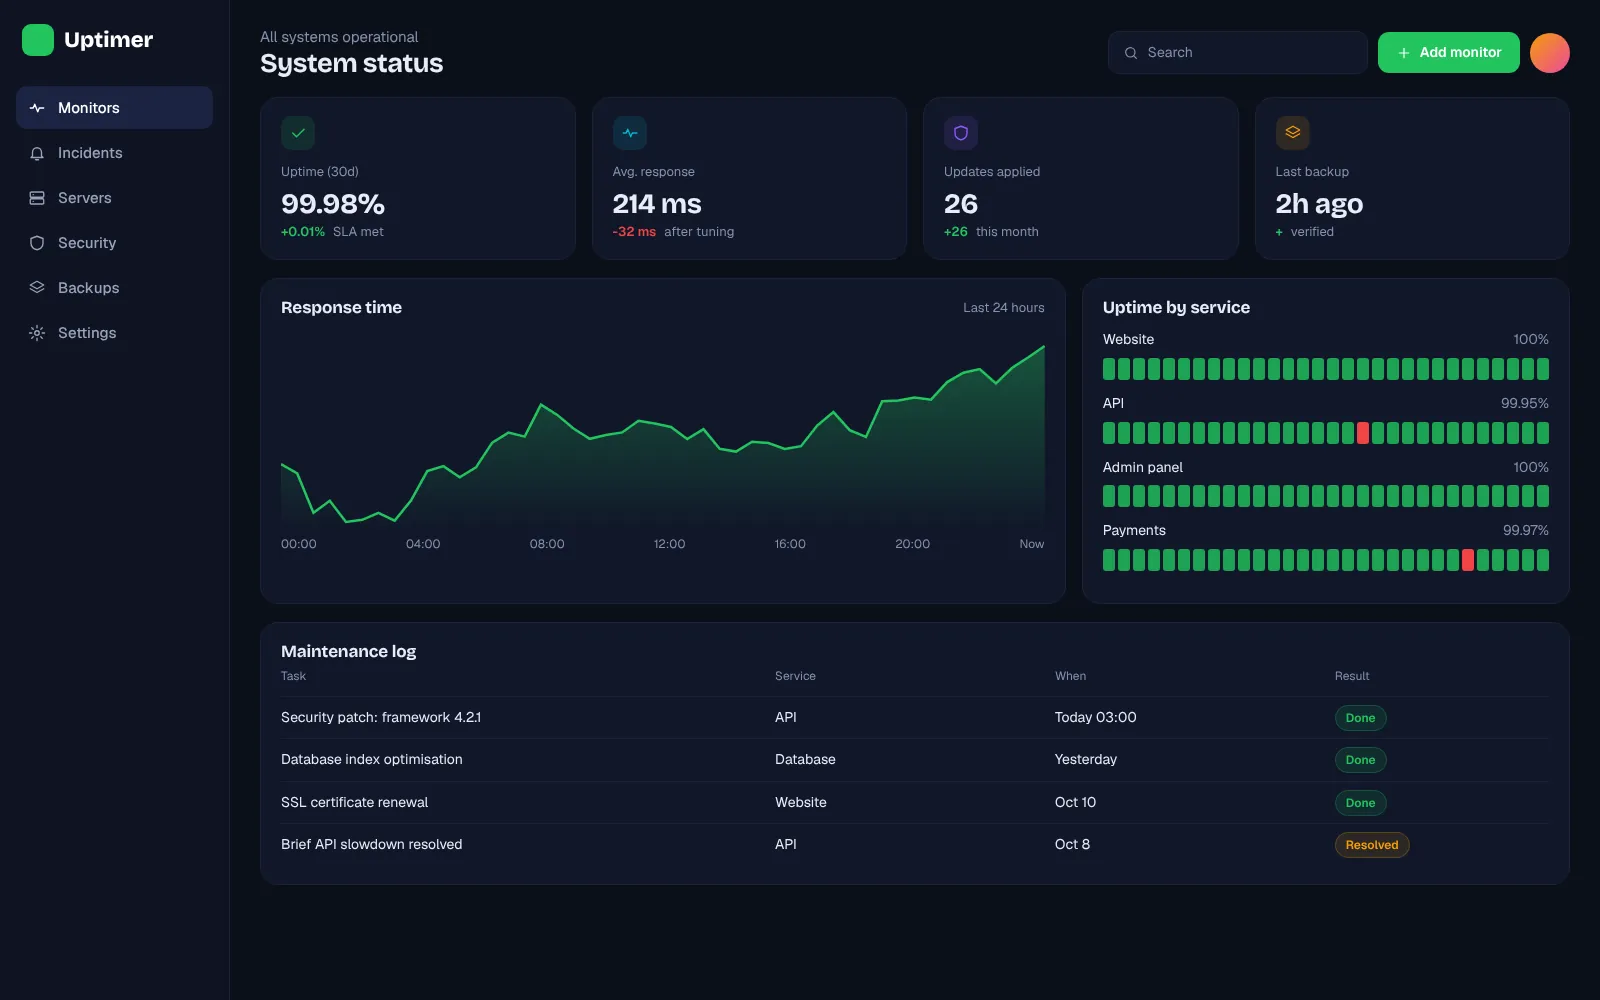Image resolution: width=1600 pixels, height=1000 pixels.
Task: Click the Database service cell
Action: (x=805, y=760)
